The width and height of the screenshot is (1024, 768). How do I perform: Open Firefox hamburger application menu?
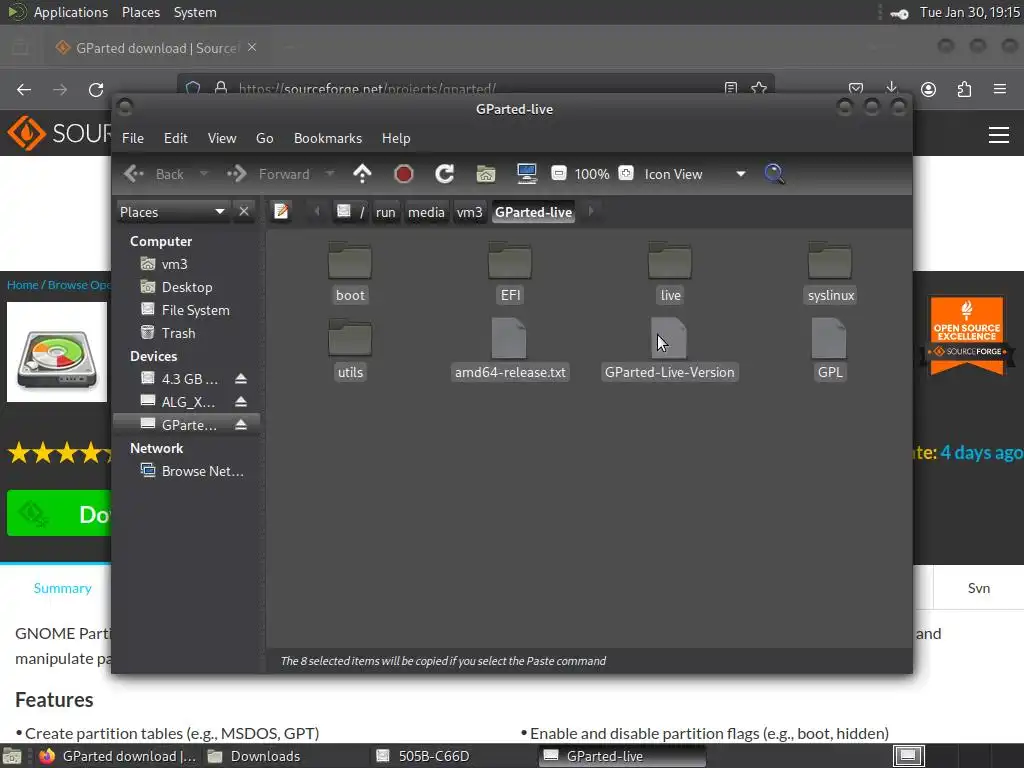click(1000, 89)
